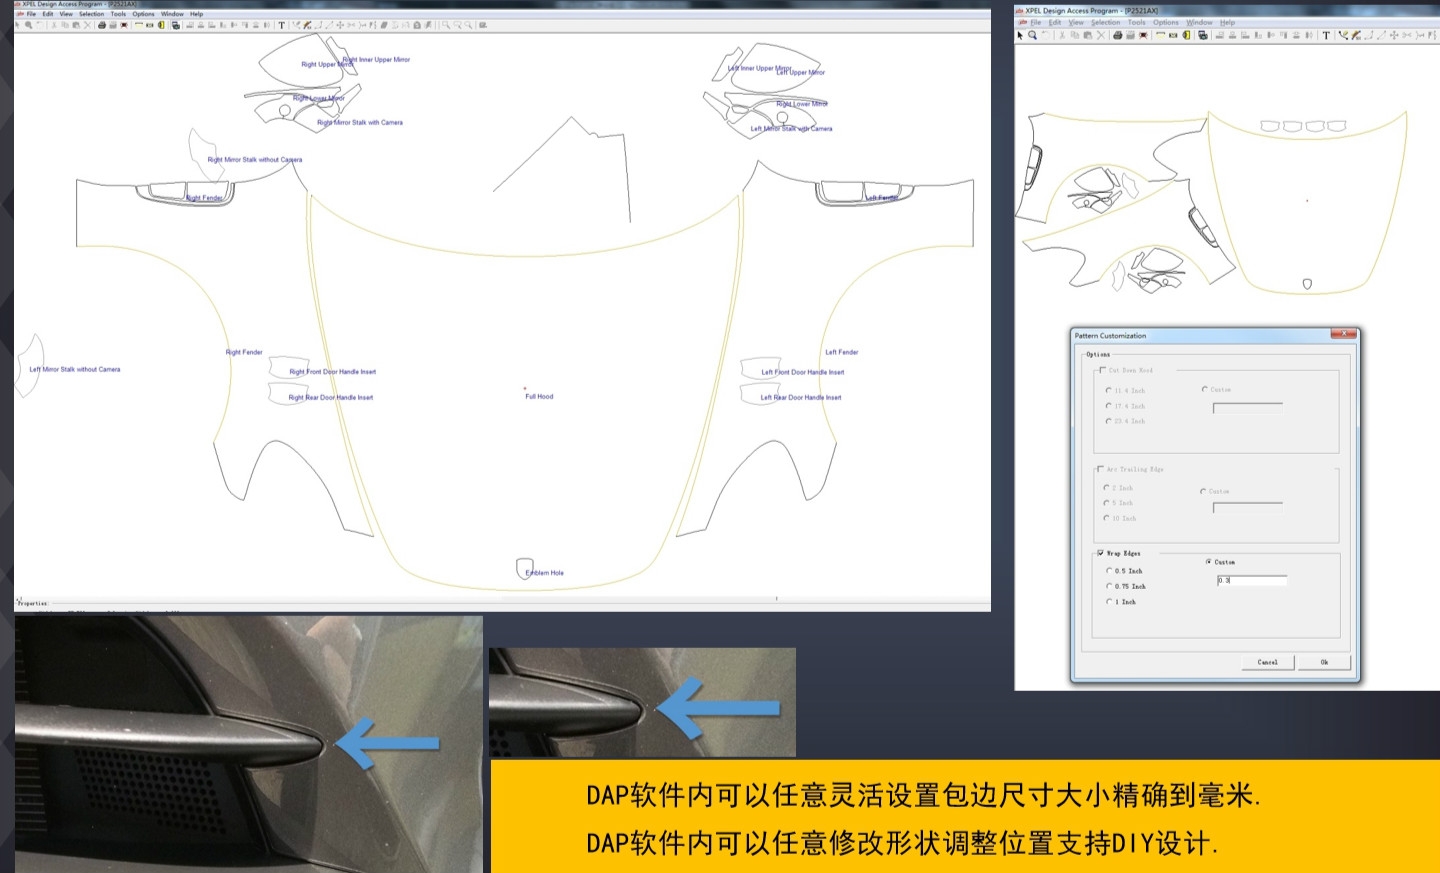Select the 1 Inch wrap edge option
Viewport: 1440px width, 873px height.
pyautogui.click(x=1109, y=602)
